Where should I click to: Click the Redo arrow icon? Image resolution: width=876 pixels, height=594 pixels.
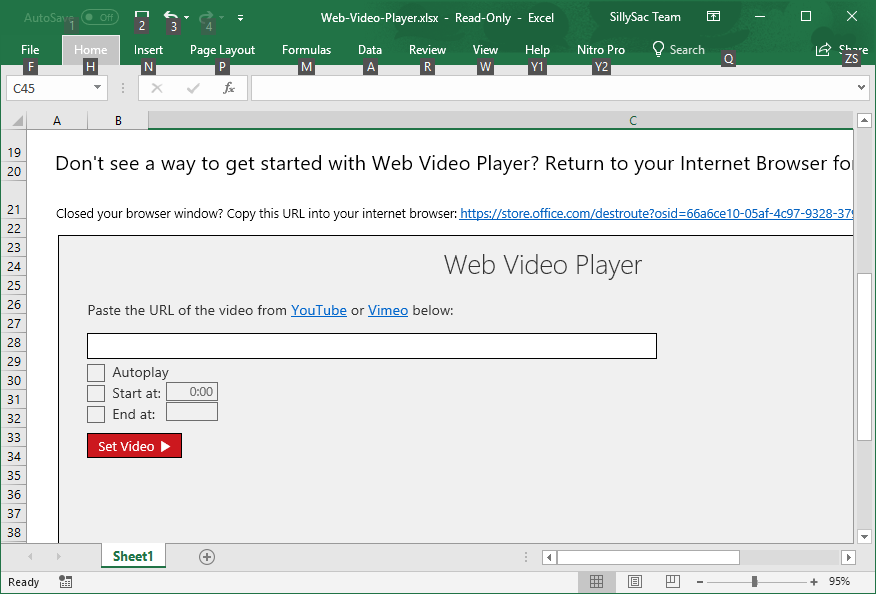pyautogui.click(x=206, y=17)
